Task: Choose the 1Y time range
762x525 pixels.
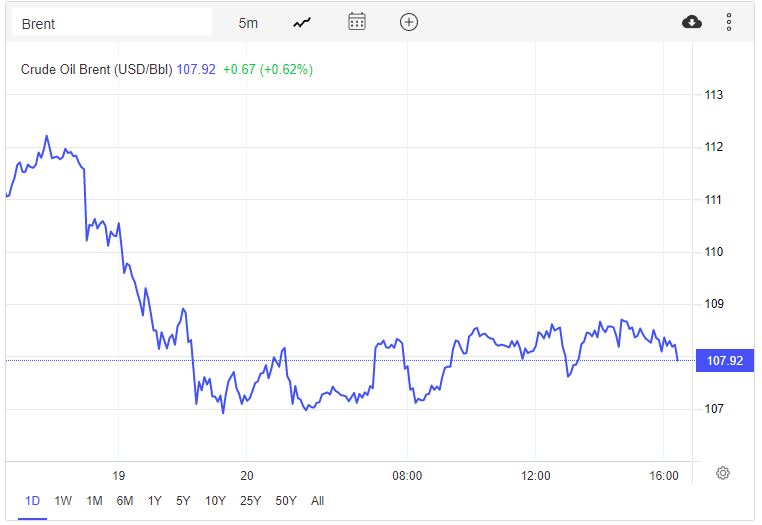Action: (x=154, y=500)
